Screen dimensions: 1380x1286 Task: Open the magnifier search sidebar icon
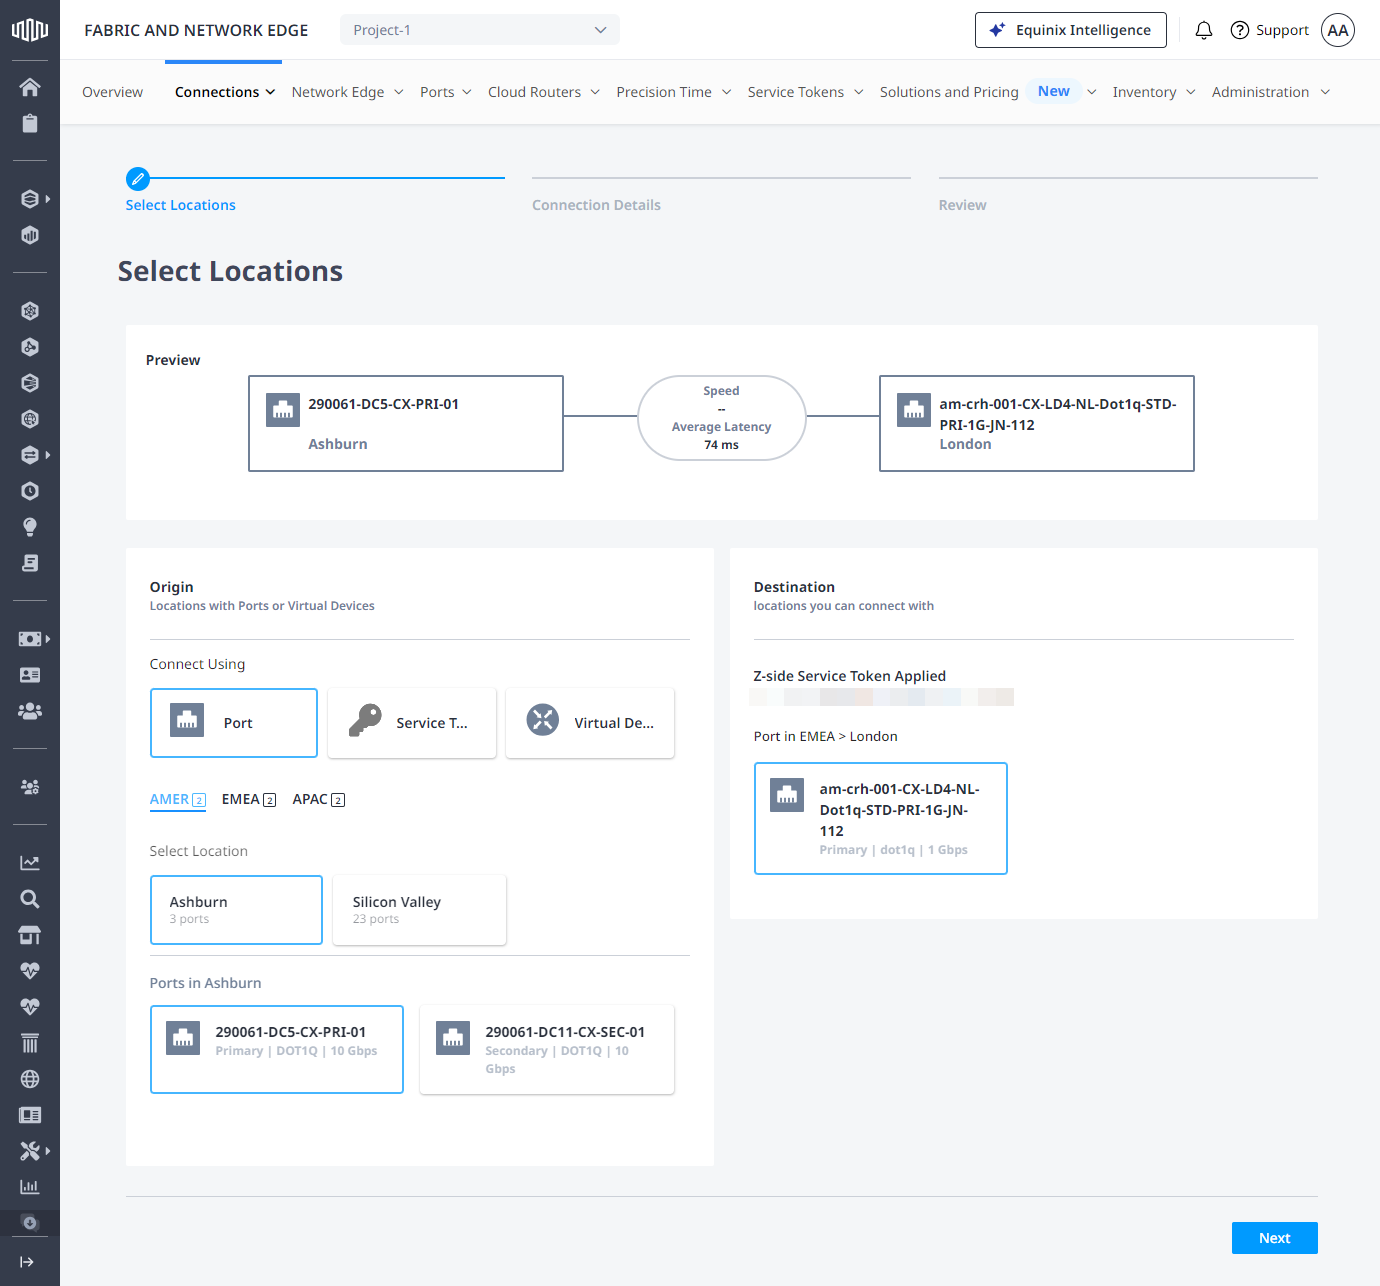30,899
